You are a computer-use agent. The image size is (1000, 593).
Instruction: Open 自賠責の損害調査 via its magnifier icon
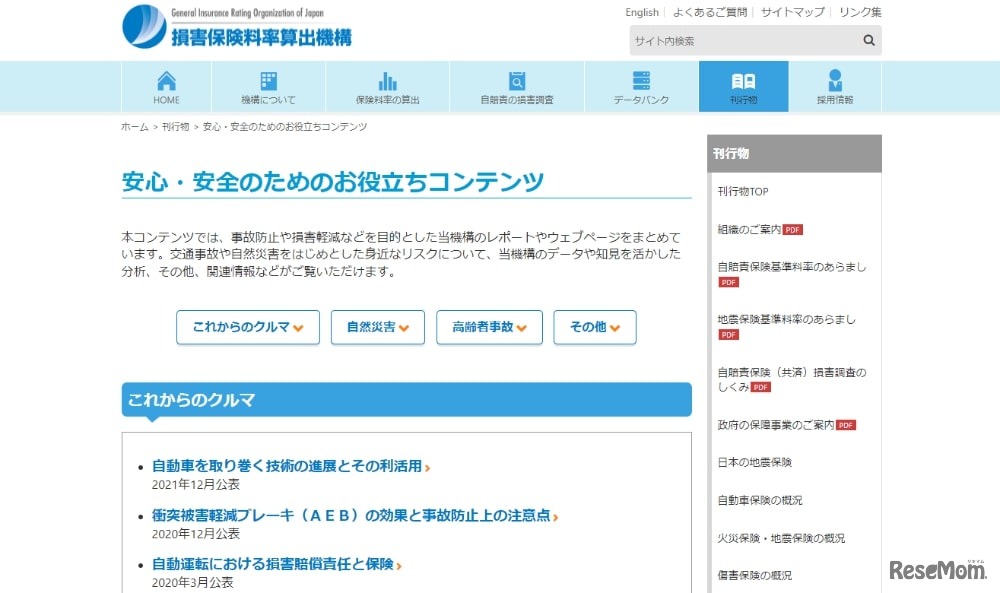pos(516,88)
